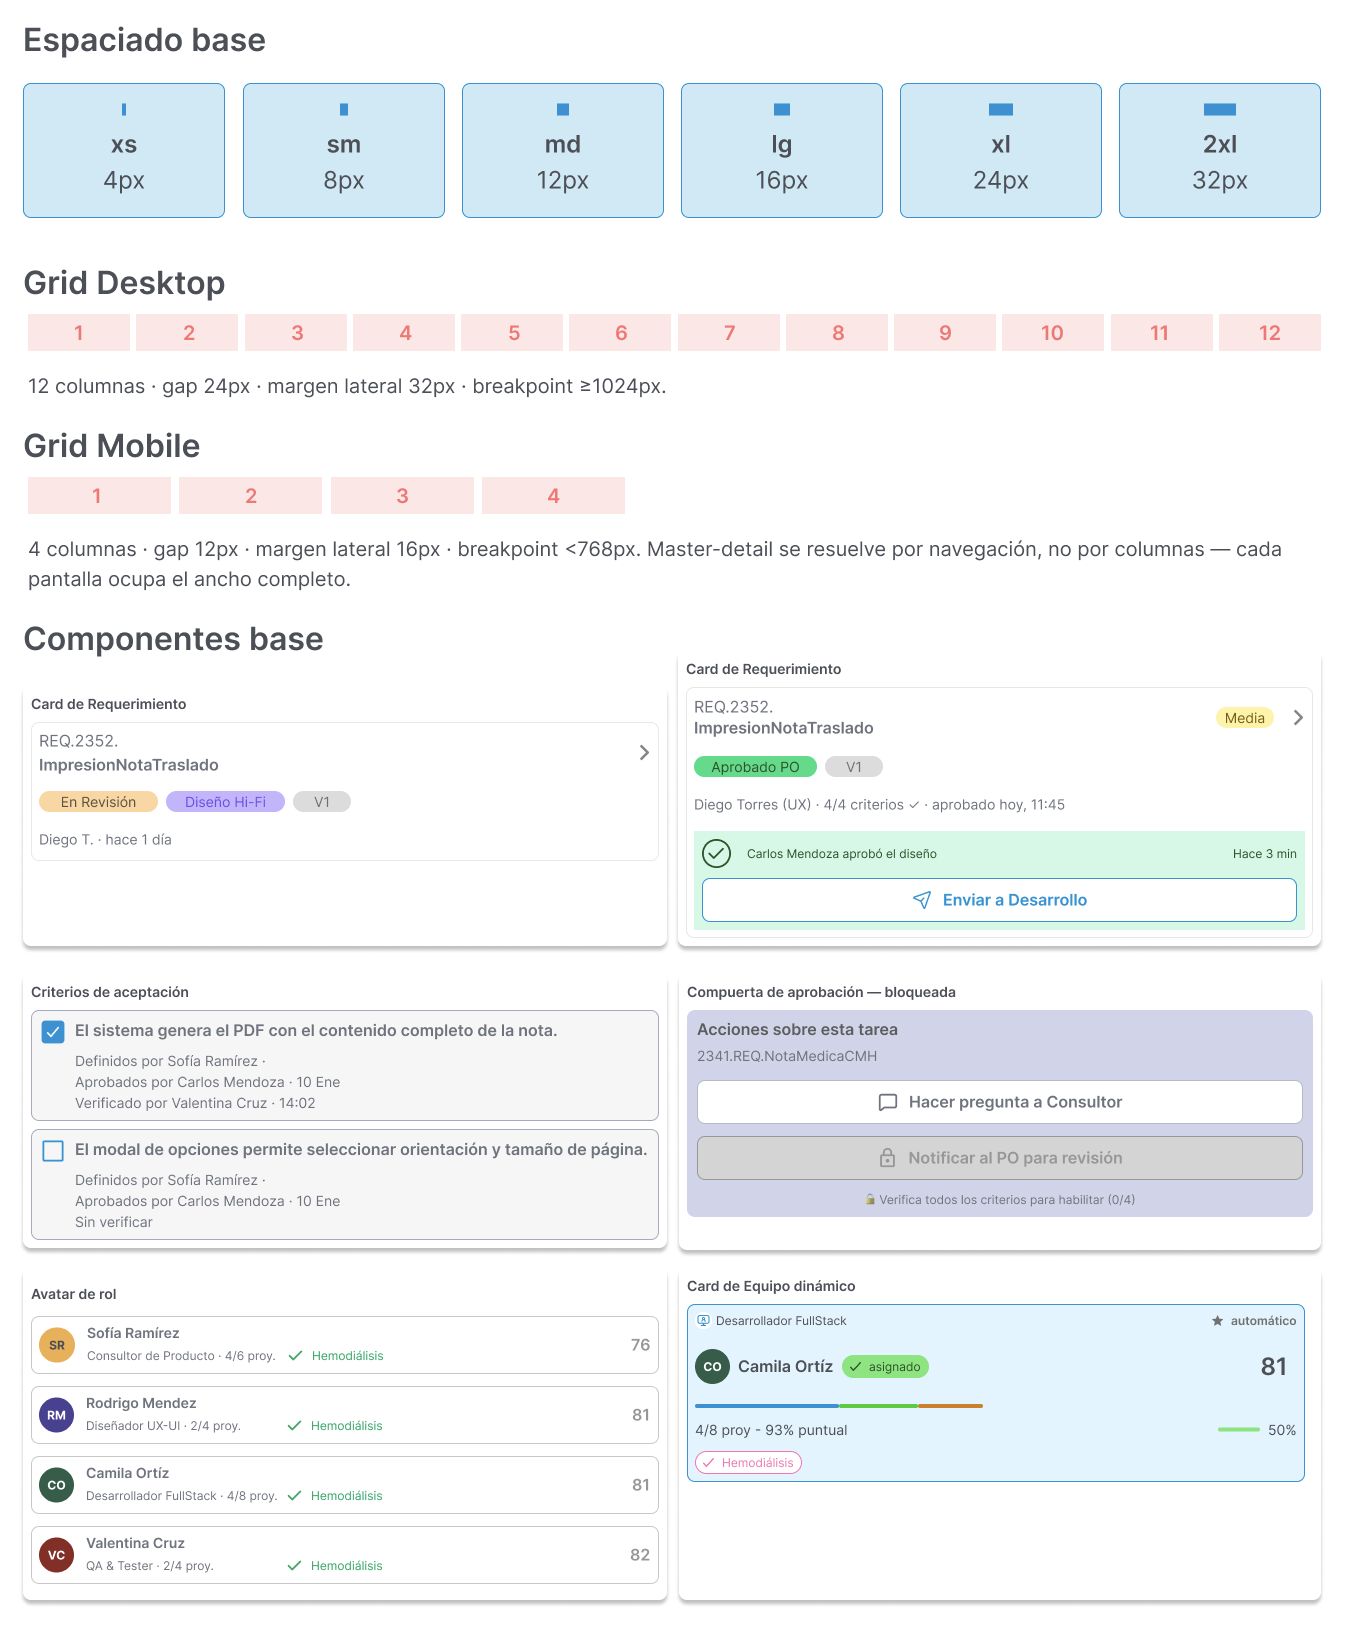Click the text 4/8 proy - 93% puntual
The height and width of the screenshot is (1626, 1346).
click(771, 1430)
